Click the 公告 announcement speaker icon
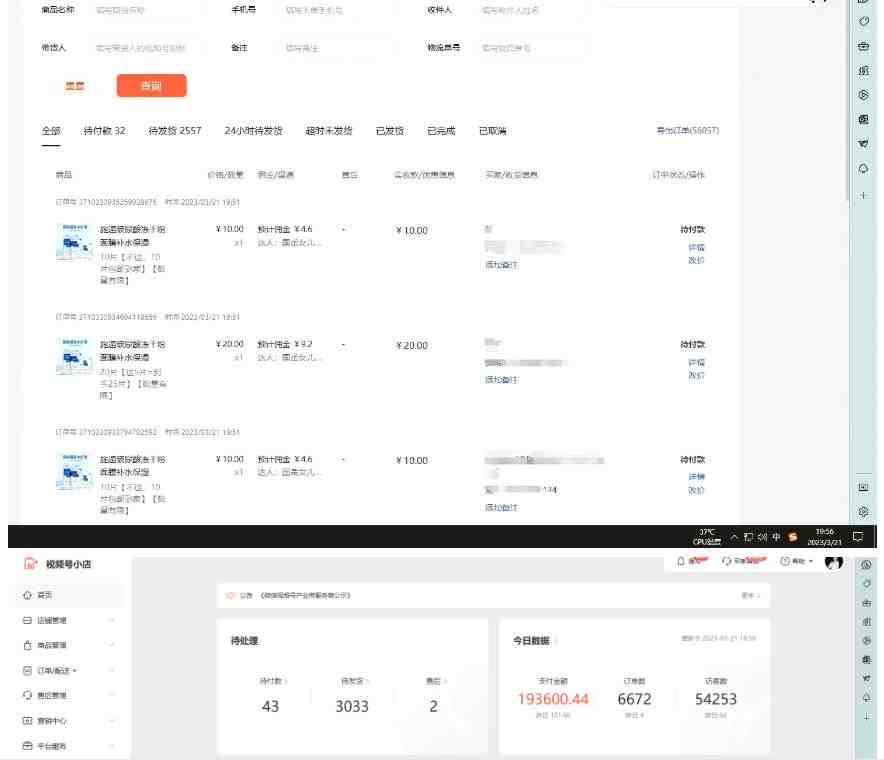The image size is (884, 760). click(230, 595)
